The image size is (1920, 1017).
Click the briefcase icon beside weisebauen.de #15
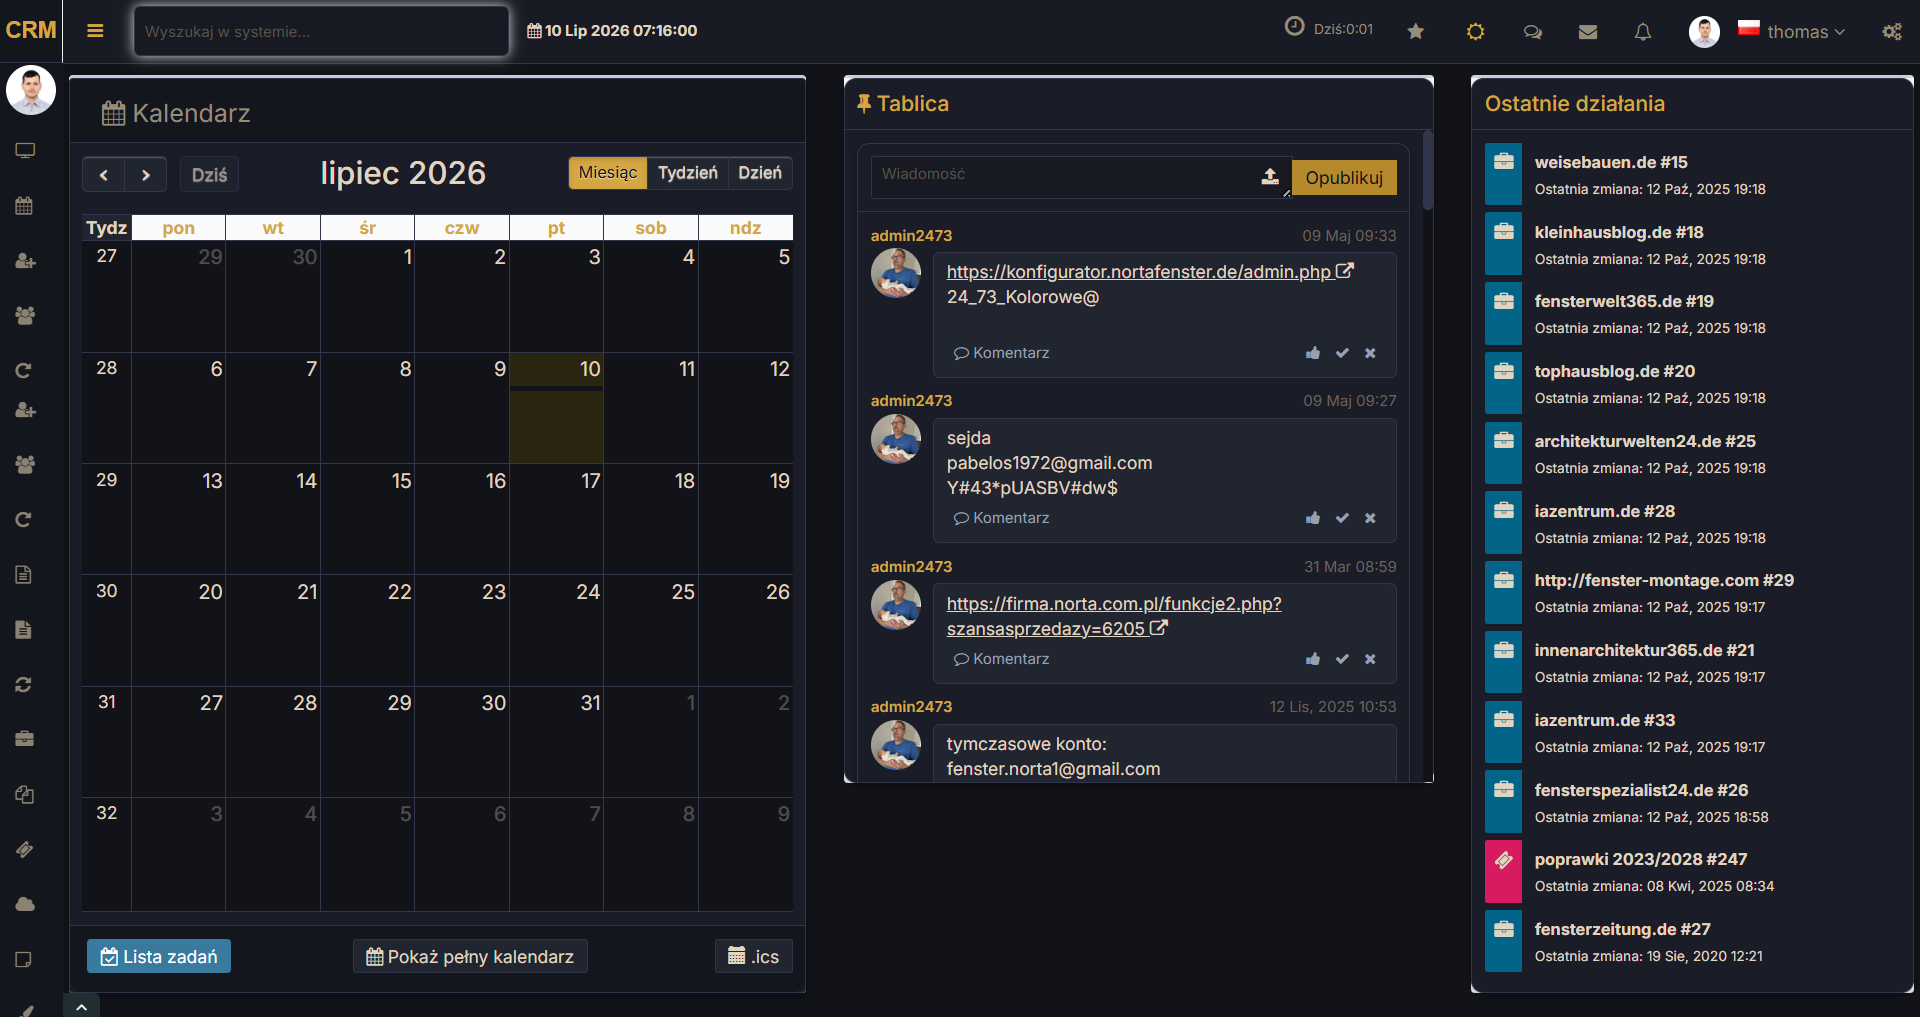point(1503,174)
